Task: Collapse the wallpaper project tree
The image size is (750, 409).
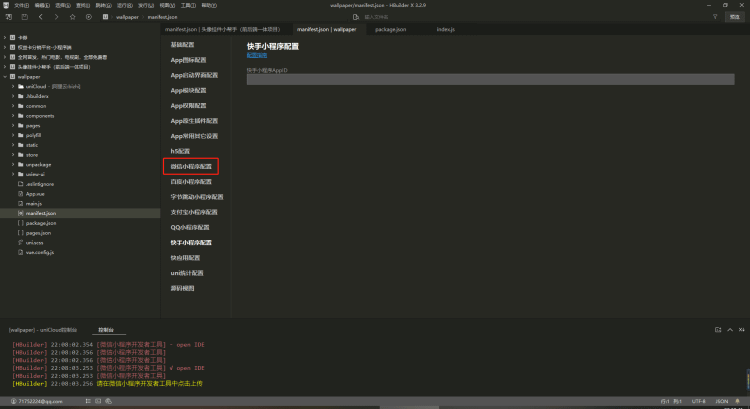Action: pos(5,77)
